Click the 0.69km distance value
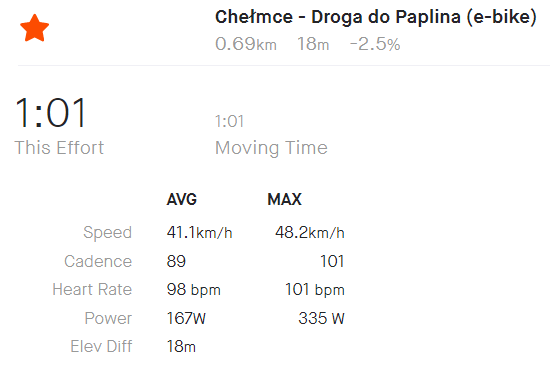The image size is (550, 371). (246, 44)
